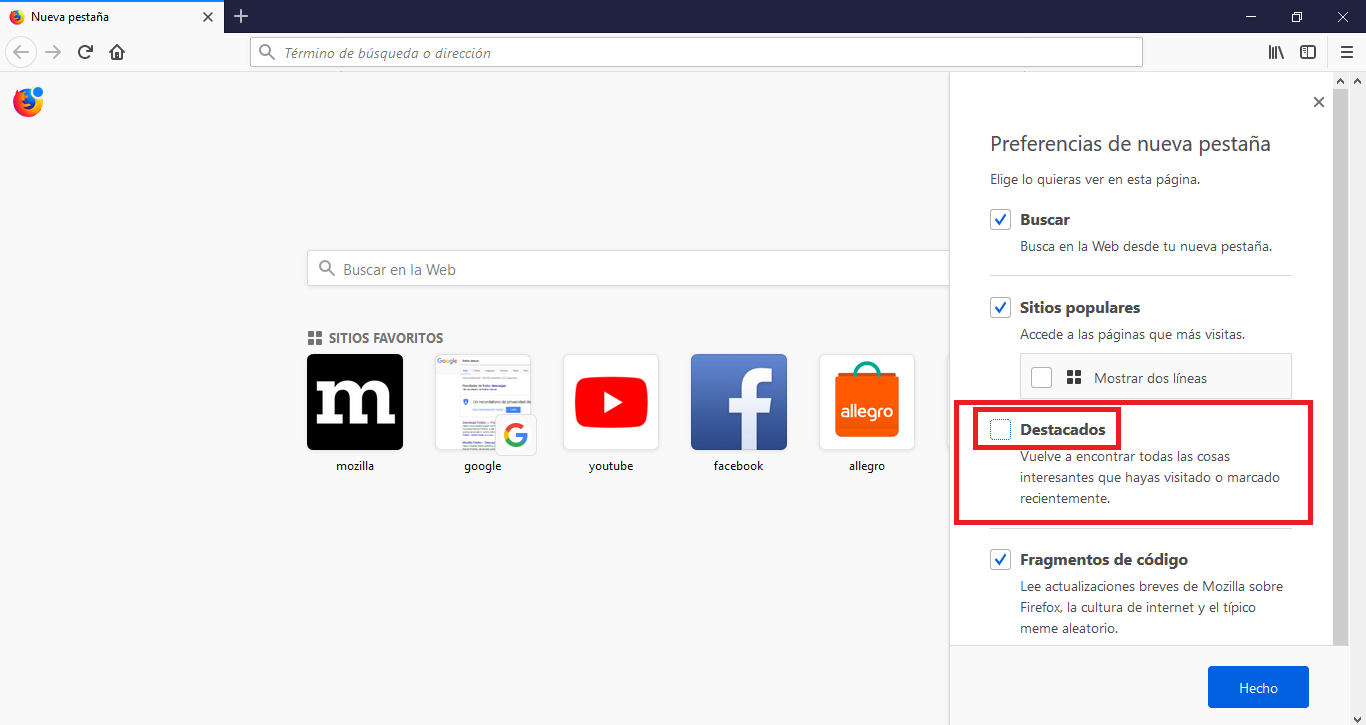
Task: Open the google top site tile
Action: [x=483, y=402]
